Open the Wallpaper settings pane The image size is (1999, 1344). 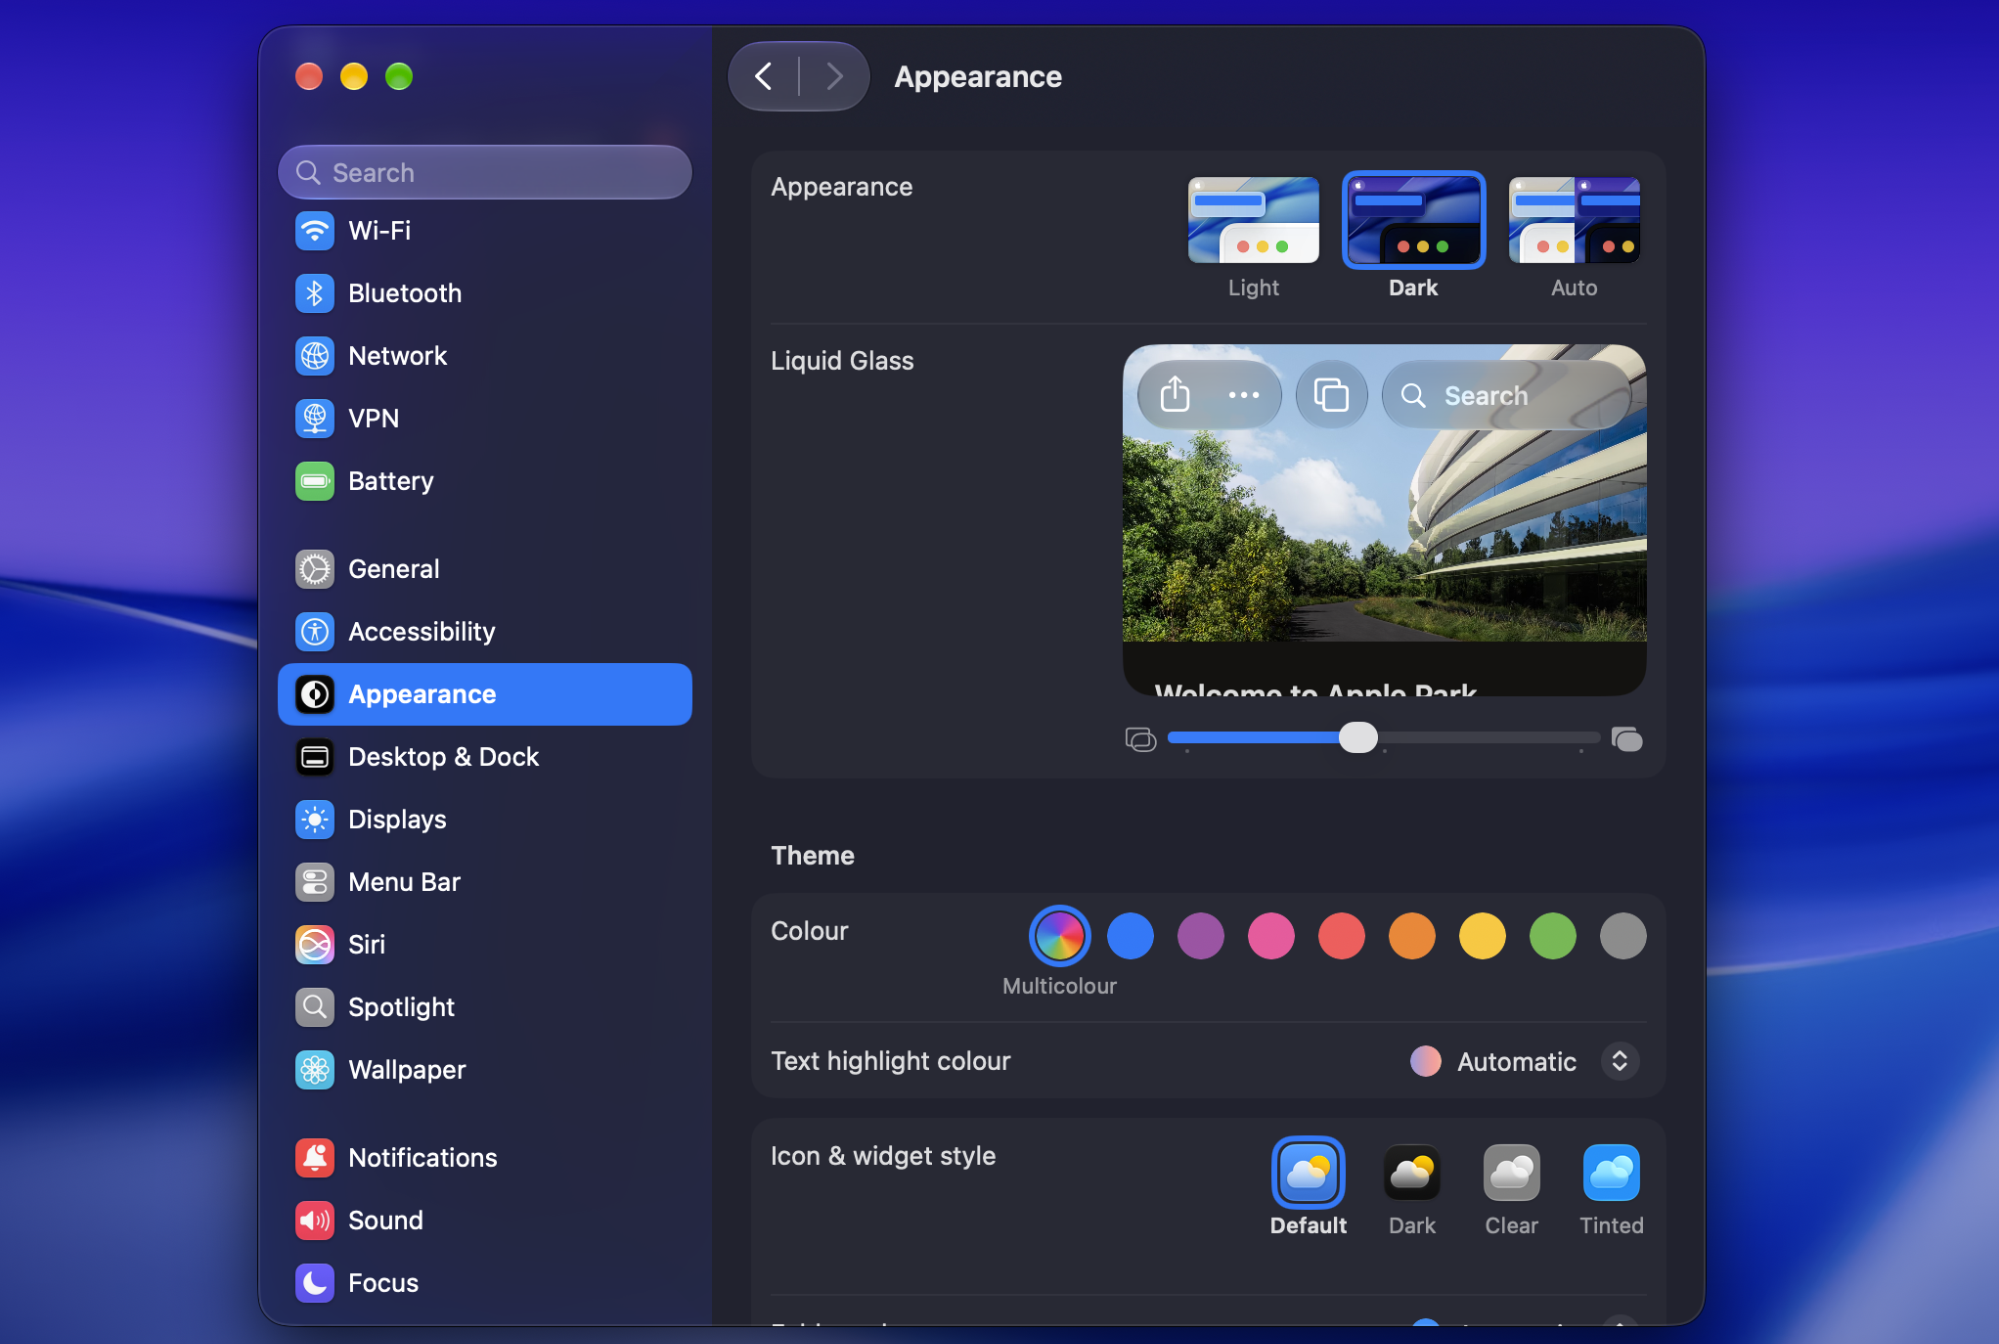pos(485,1070)
